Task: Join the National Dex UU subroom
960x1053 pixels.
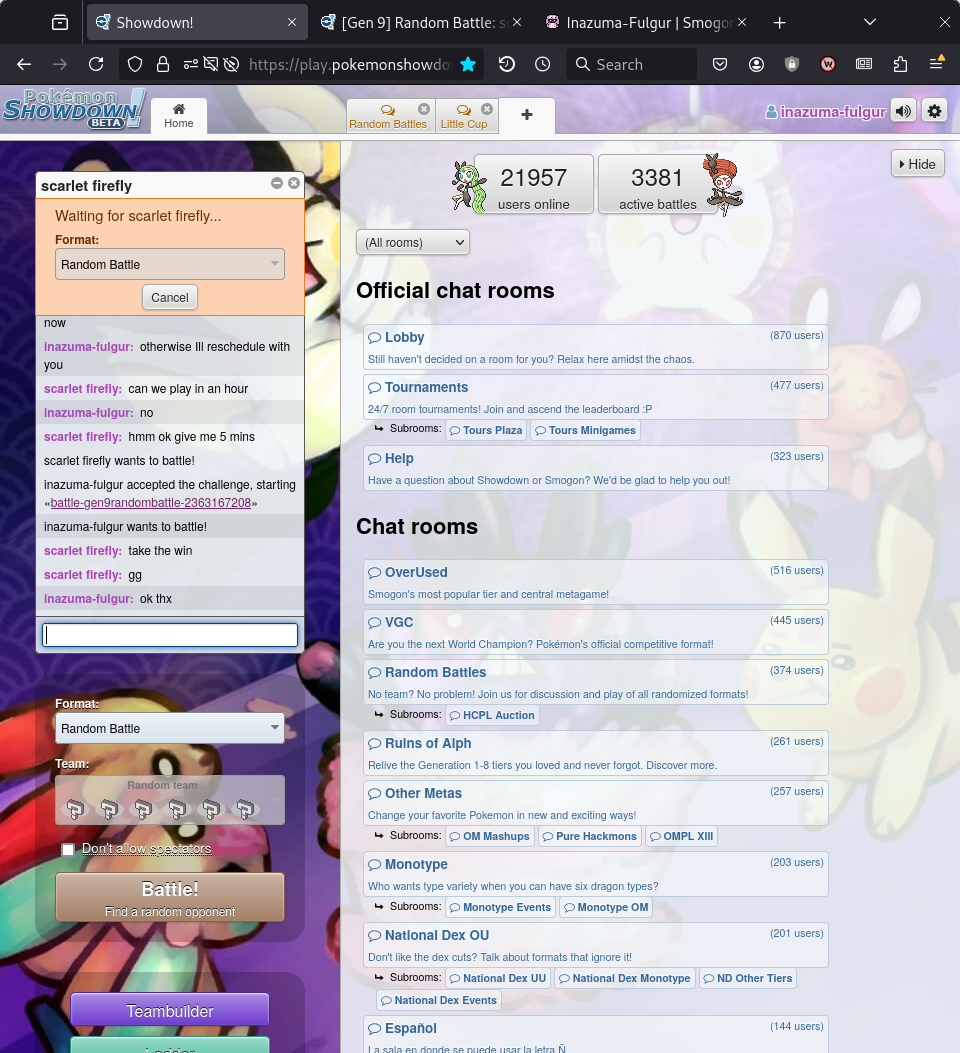Action: pyautogui.click(x=498, y=978)
